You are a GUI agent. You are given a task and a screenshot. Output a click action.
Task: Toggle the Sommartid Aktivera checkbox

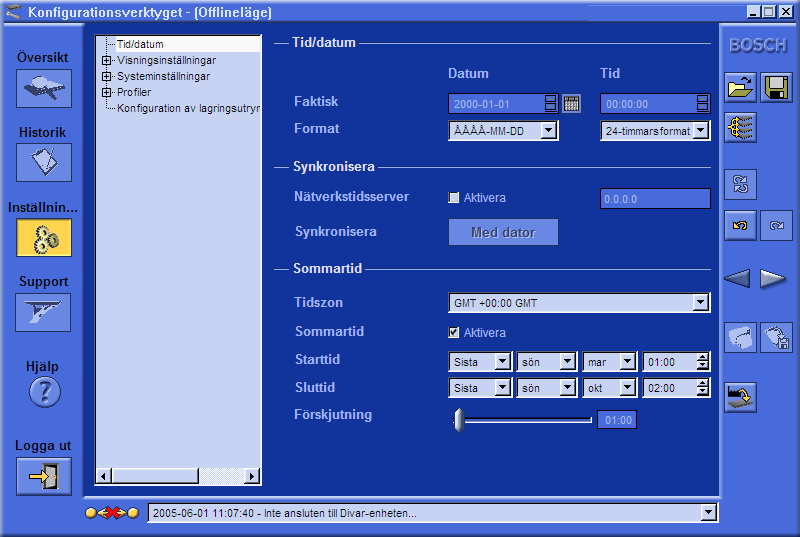454,333
